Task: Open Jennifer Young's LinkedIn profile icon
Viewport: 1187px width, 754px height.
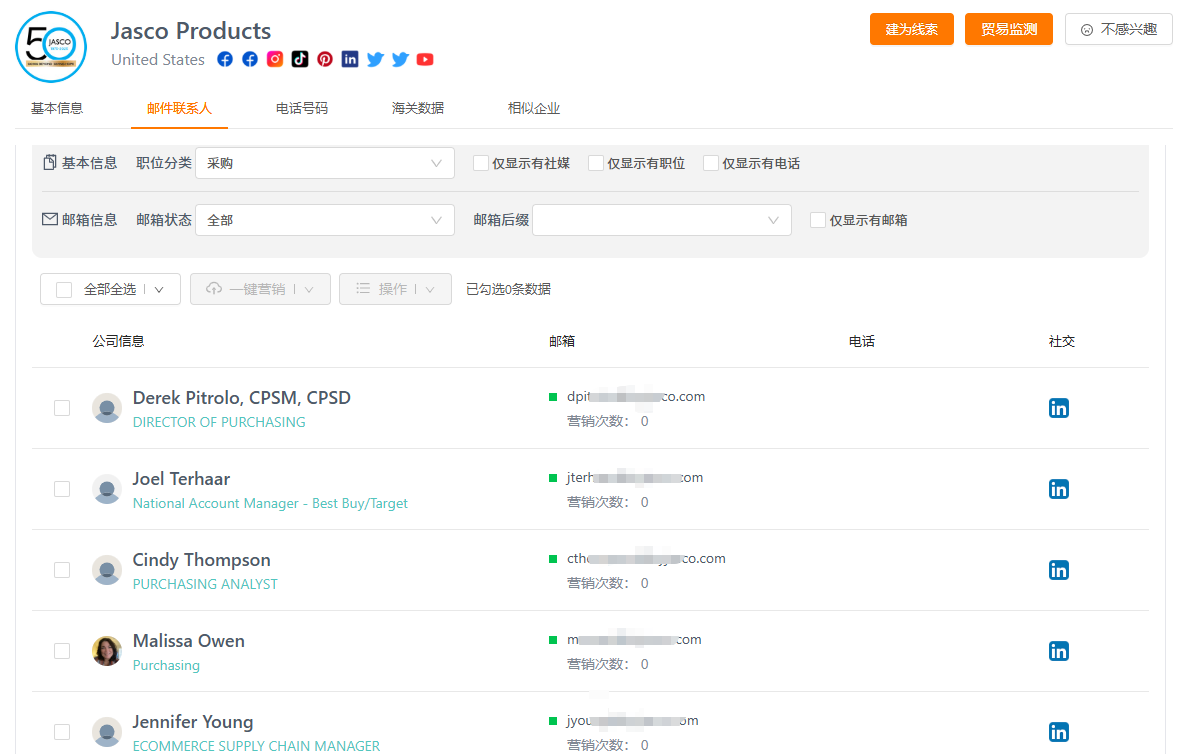Action: point(1058,732)
